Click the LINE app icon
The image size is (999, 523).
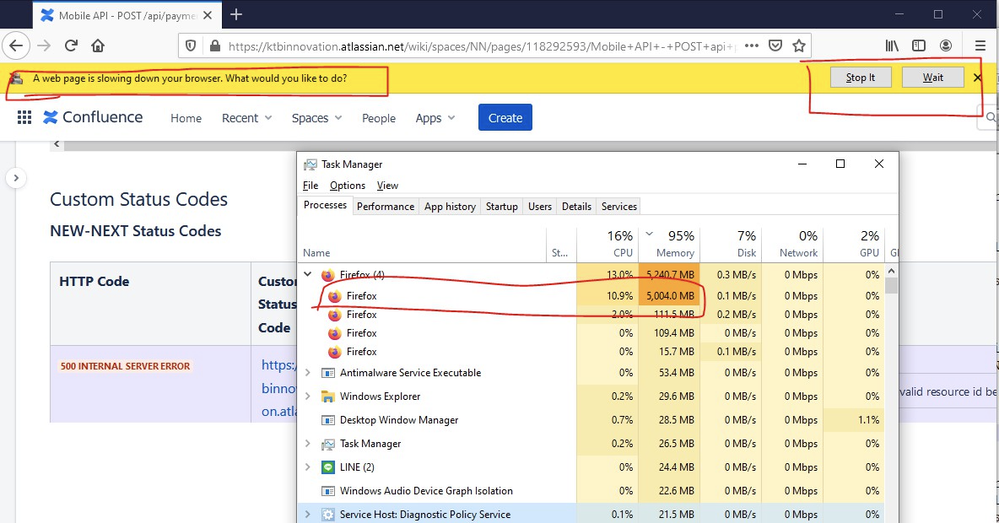pos(328,467)
